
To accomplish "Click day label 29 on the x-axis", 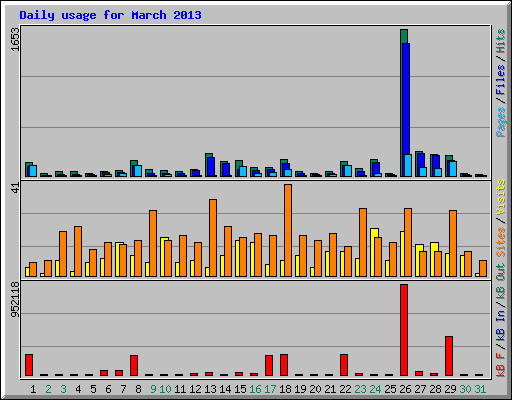I will pos(450,389).
